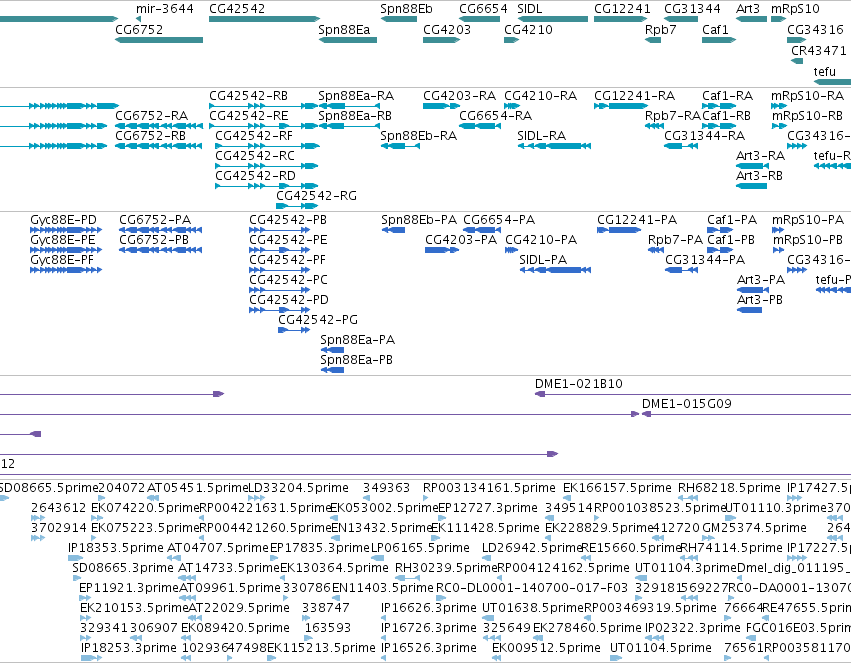Screen dimensions: 851x663
Task: Click the CG4203 gene label
Action: point(447,29)
